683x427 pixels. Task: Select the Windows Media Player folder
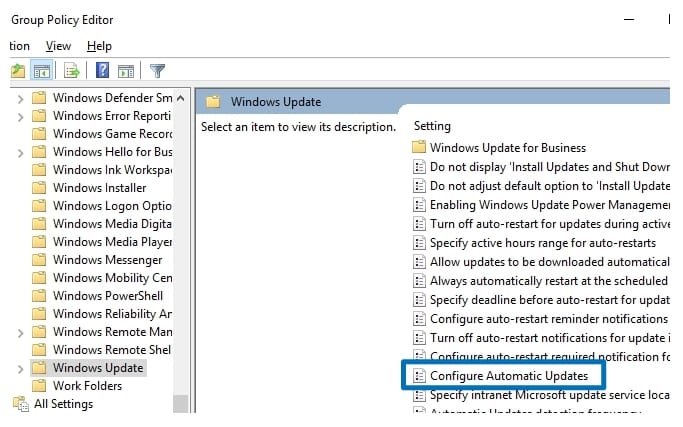102,242
